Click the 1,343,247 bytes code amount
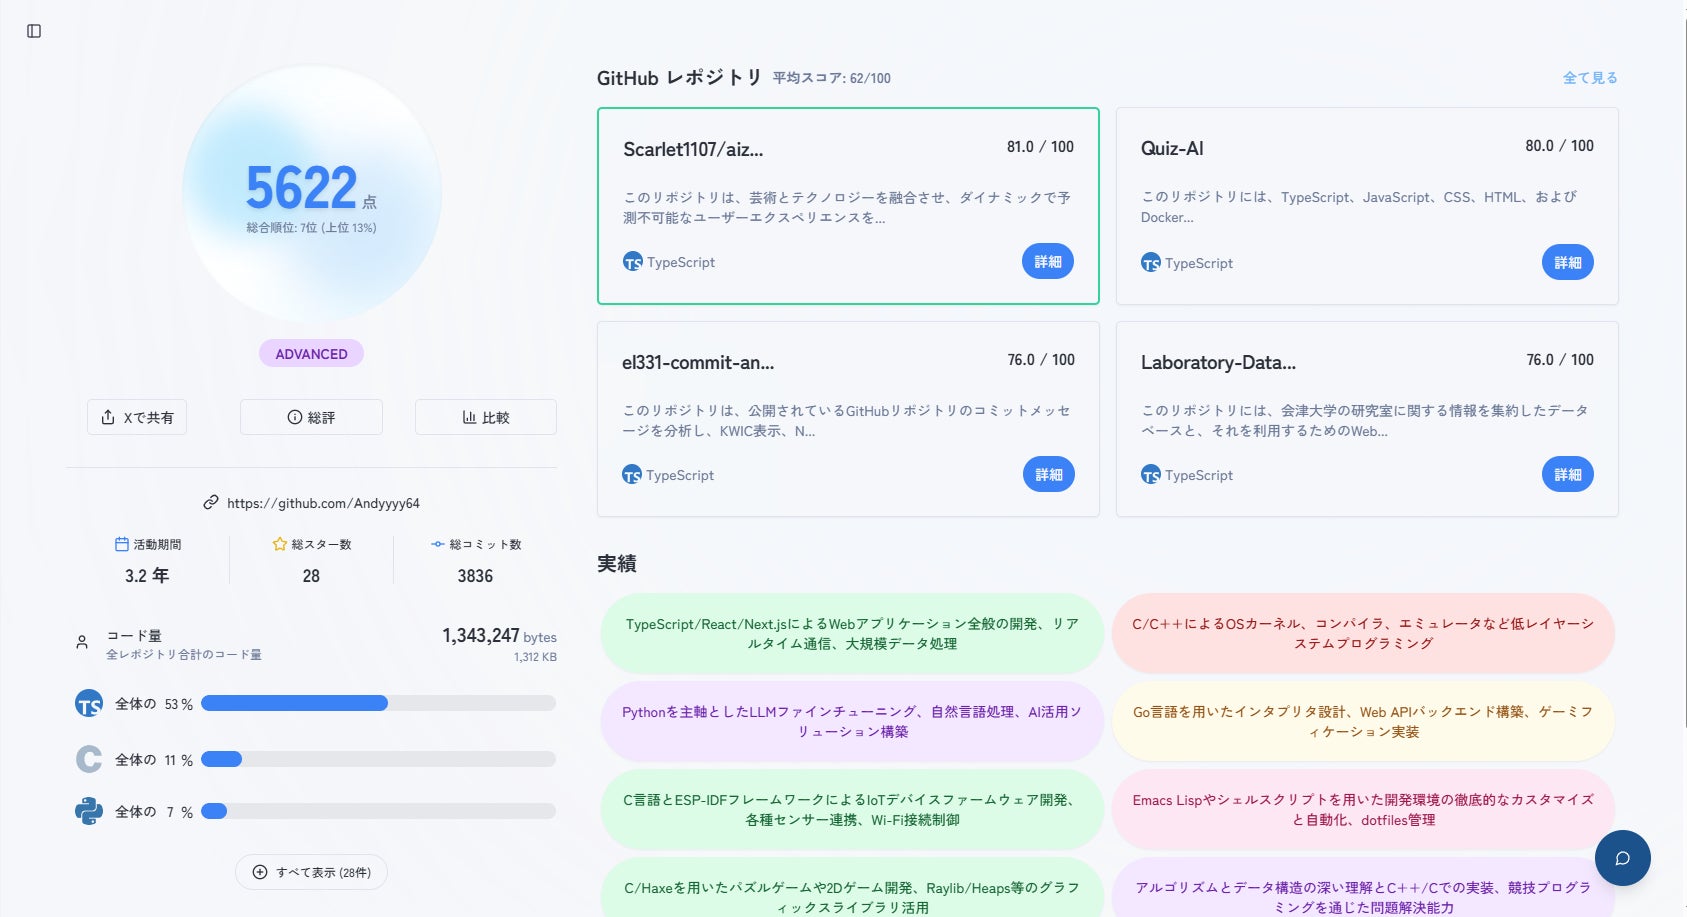This screenshot has width=1687, height=917. 499,636
